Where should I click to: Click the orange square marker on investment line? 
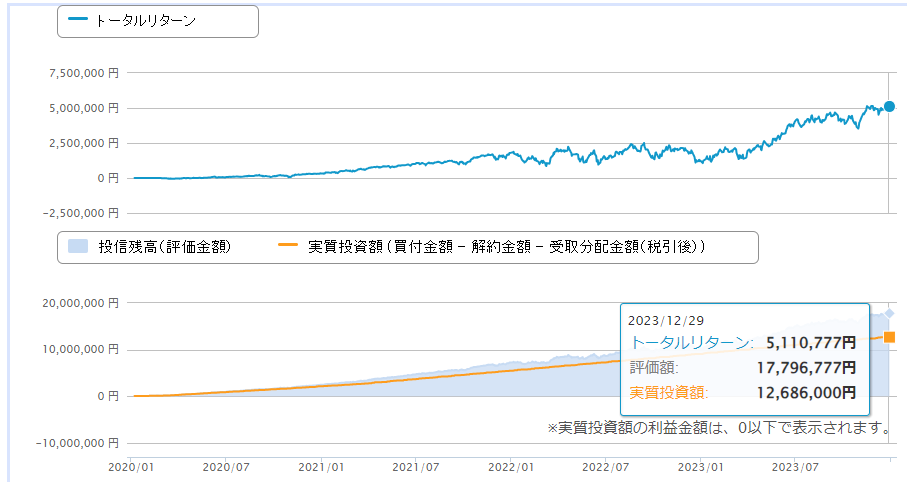click(x=889, y=337)
